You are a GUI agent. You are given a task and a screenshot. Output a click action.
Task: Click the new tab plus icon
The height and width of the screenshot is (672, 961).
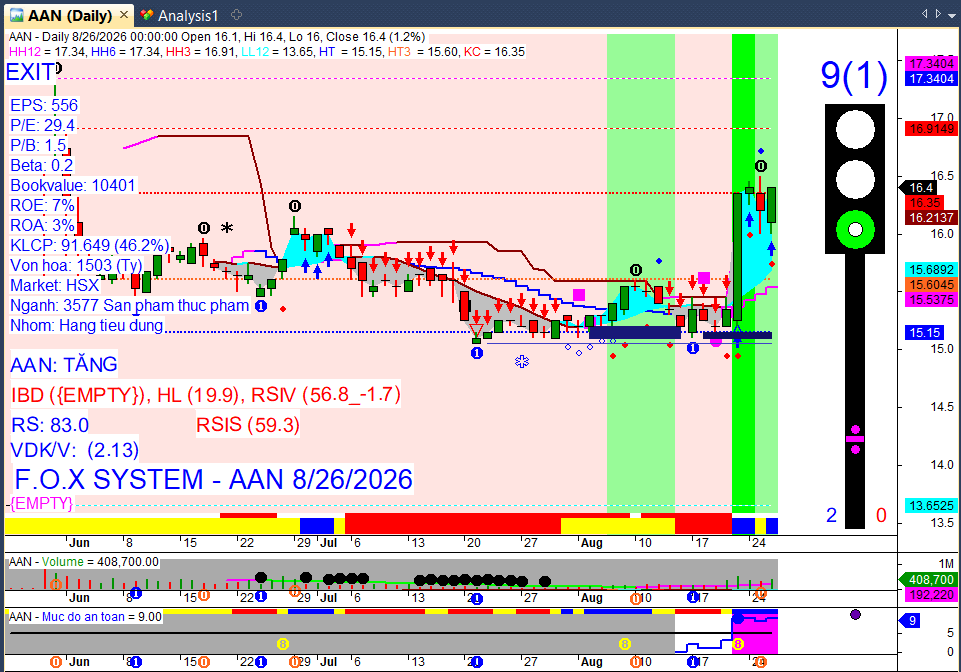(x=237, y=15)
